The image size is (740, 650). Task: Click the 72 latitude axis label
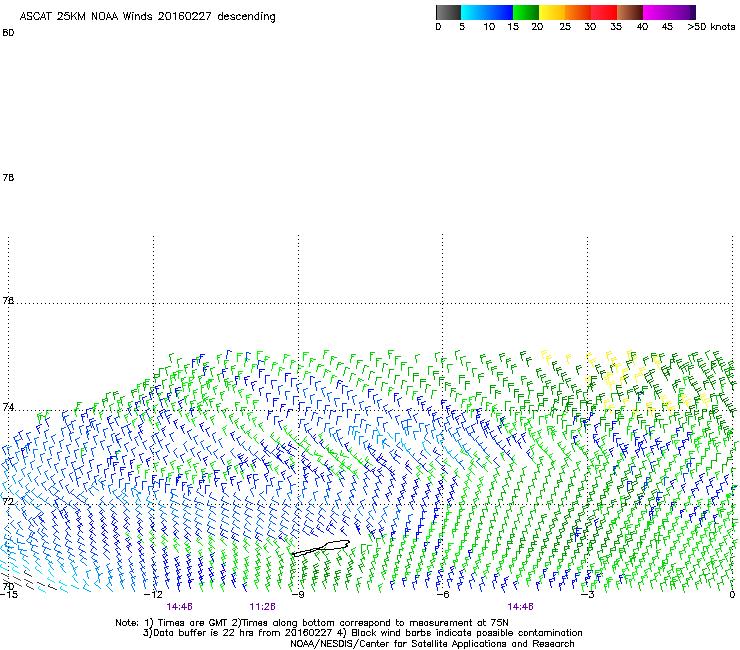(8, 501)
